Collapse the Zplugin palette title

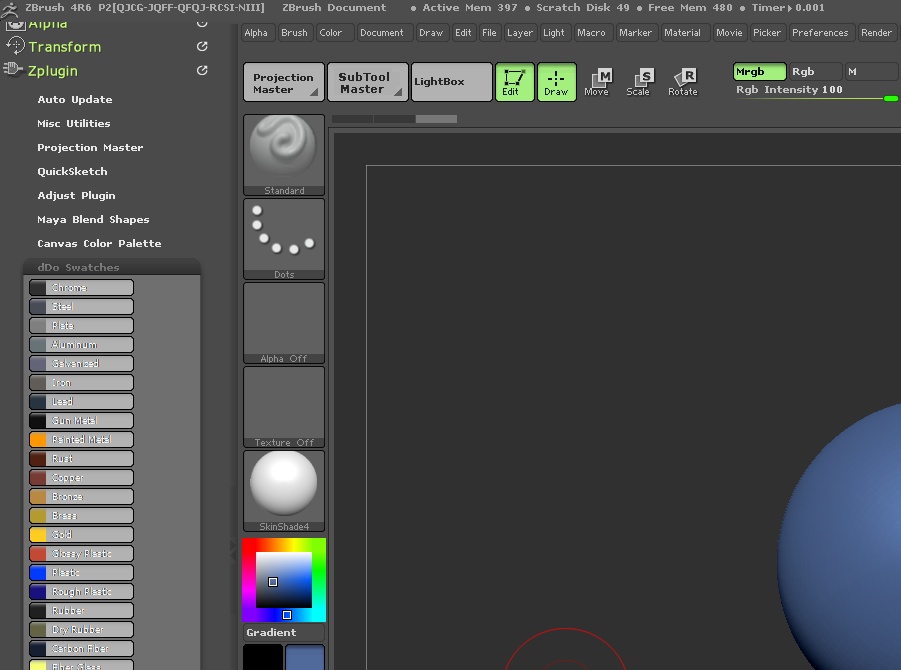53,71
